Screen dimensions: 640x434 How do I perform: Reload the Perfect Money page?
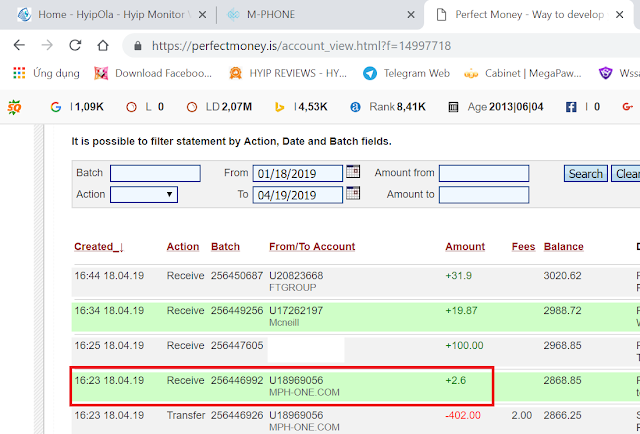[x=75, y=45]
